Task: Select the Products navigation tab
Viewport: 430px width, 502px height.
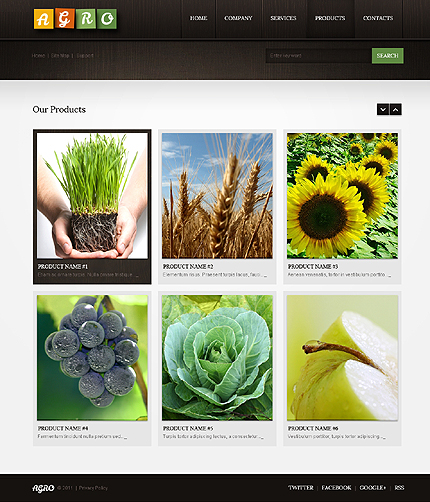Action: click(330, 18)
